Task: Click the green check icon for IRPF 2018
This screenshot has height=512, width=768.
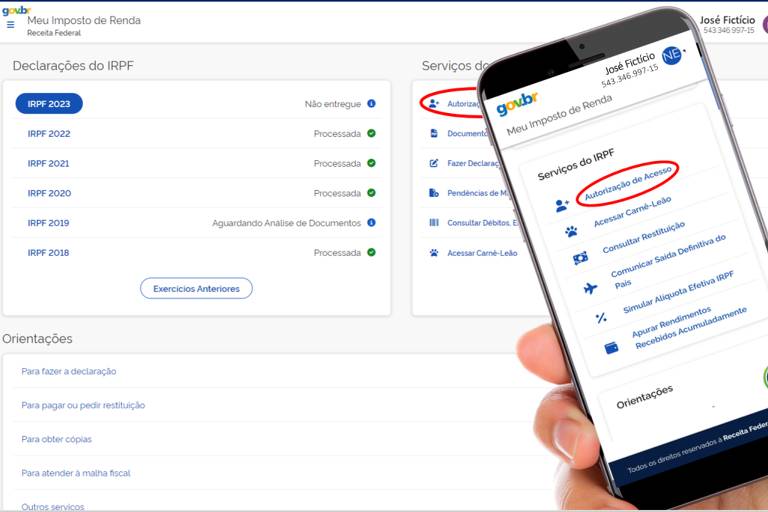Action: 371,252
